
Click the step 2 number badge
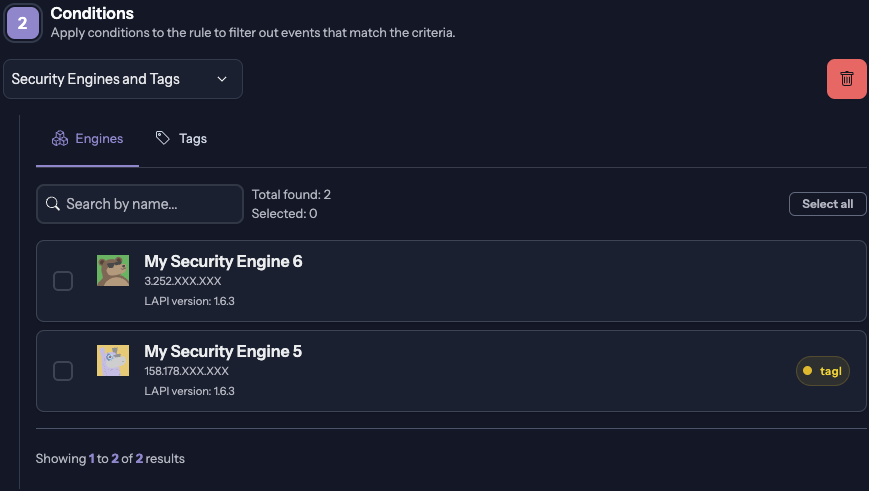pos(22,23)
